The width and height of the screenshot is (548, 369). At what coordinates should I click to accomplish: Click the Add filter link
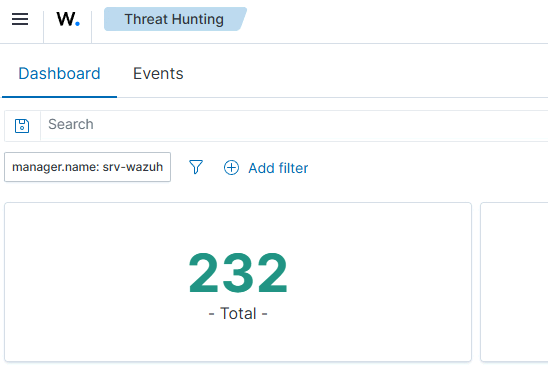pos(278,168)
